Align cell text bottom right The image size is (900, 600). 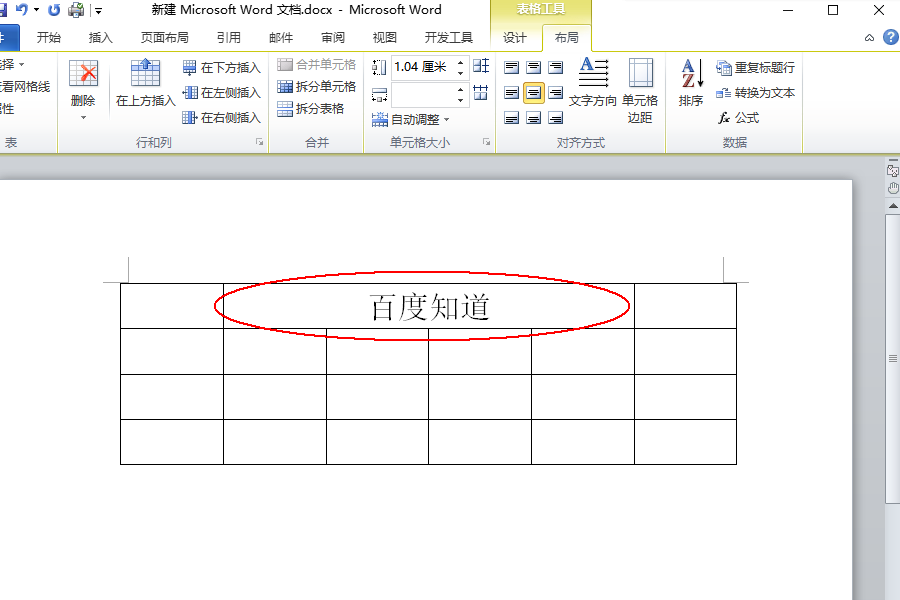556,118
